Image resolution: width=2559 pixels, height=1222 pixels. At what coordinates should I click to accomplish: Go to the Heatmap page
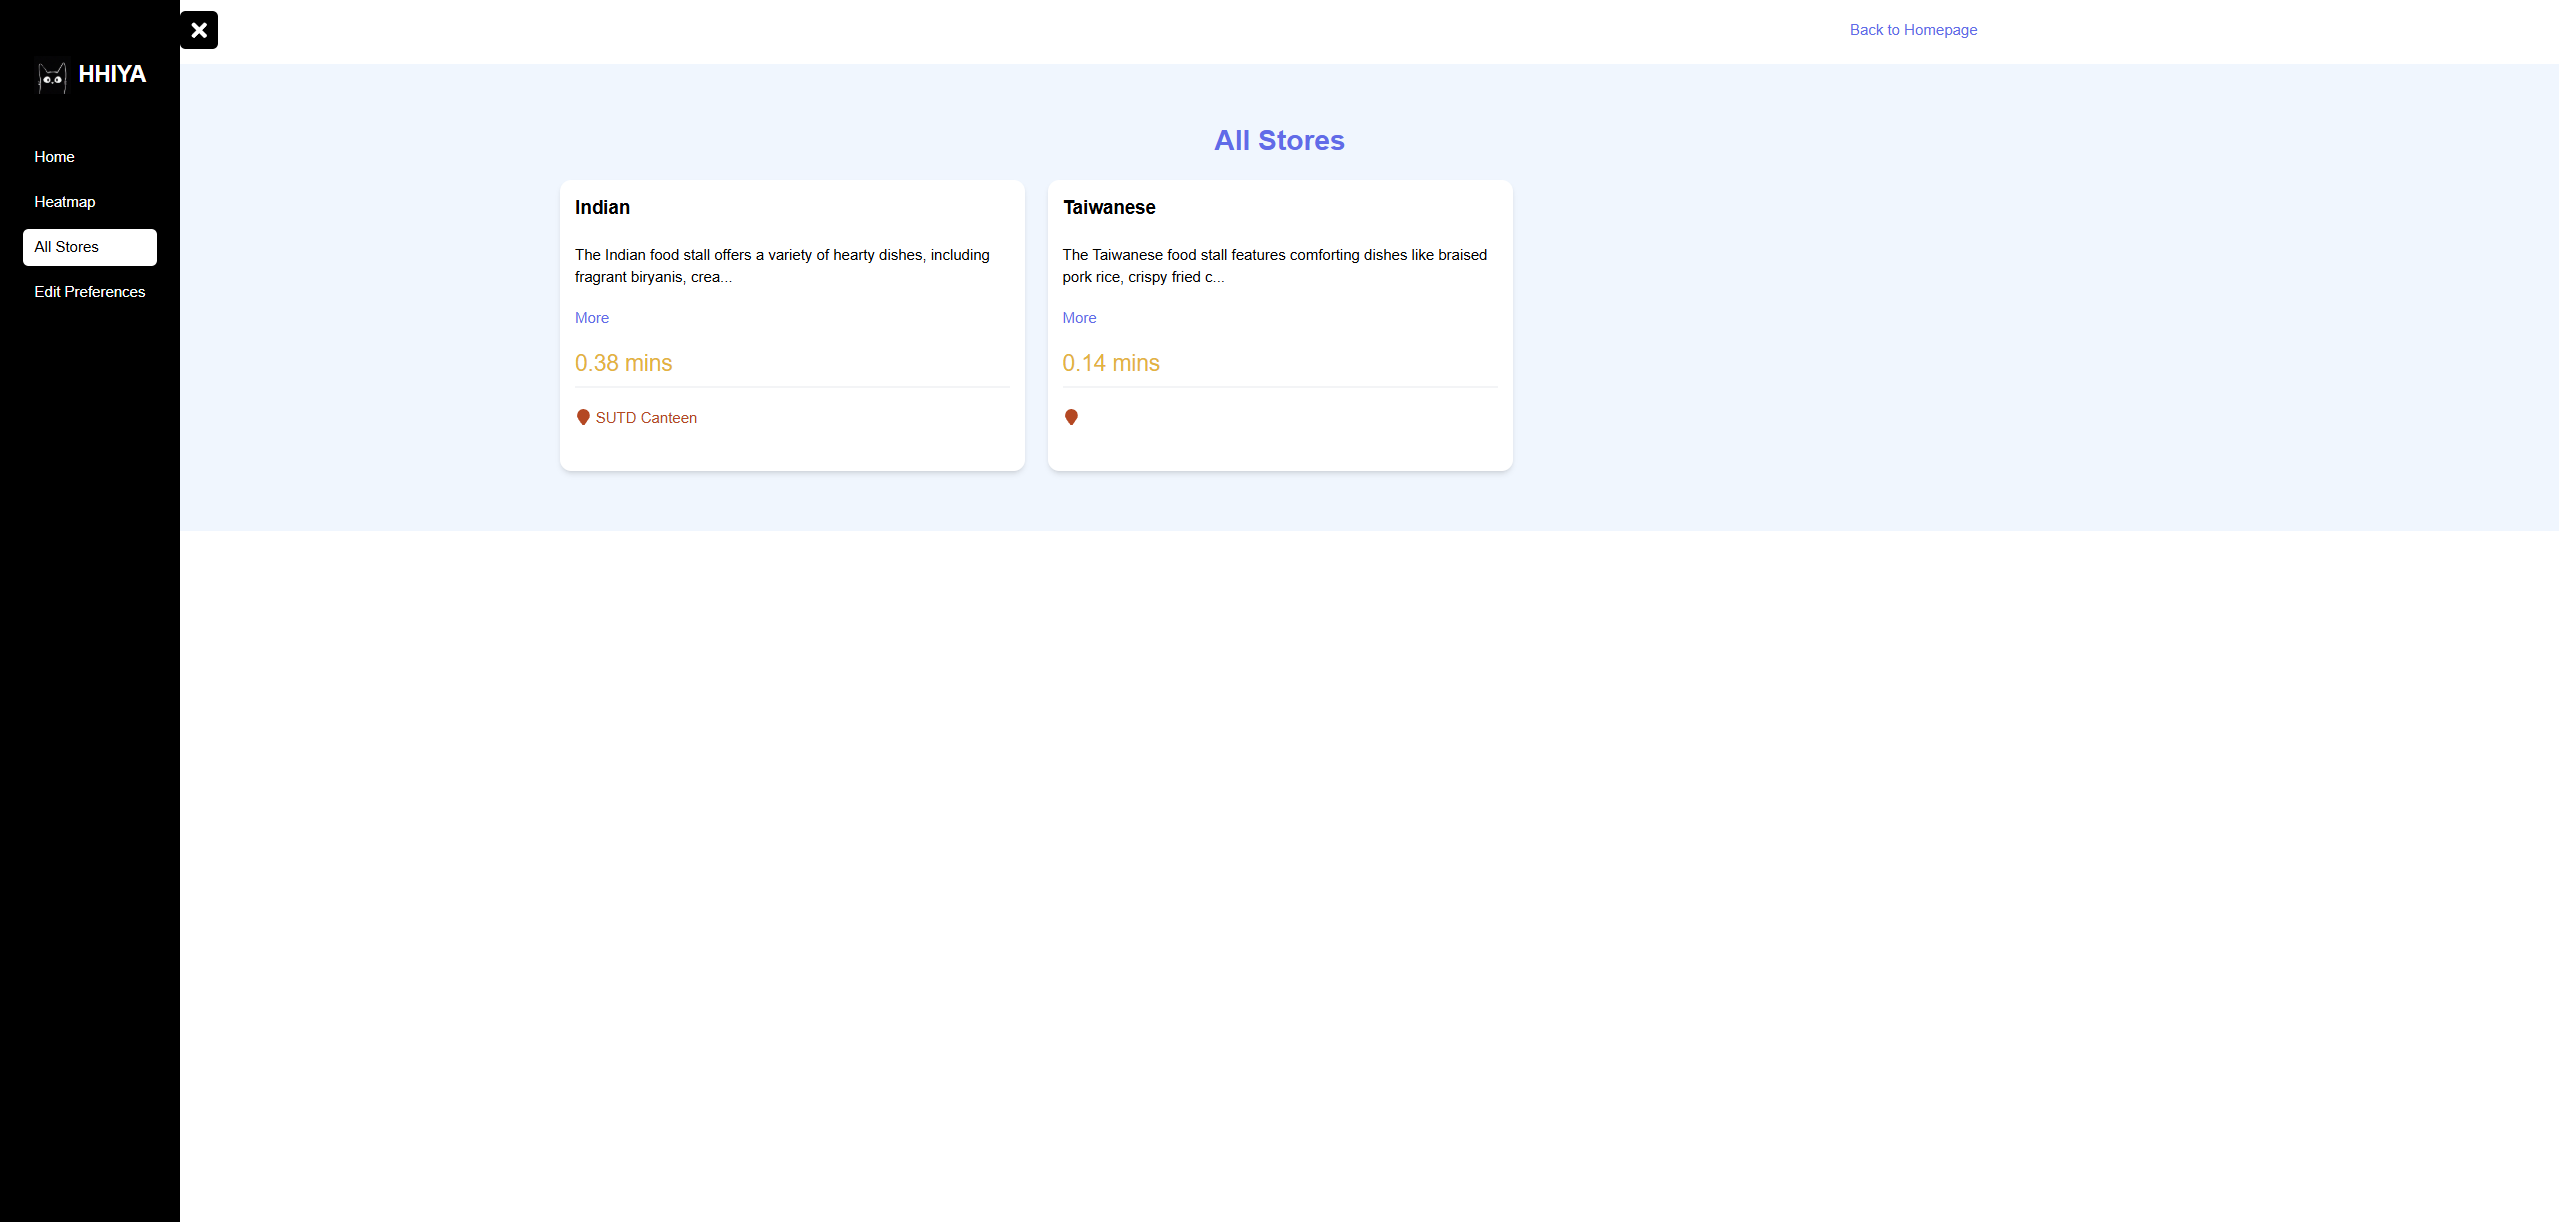click(x=65, y=202)
